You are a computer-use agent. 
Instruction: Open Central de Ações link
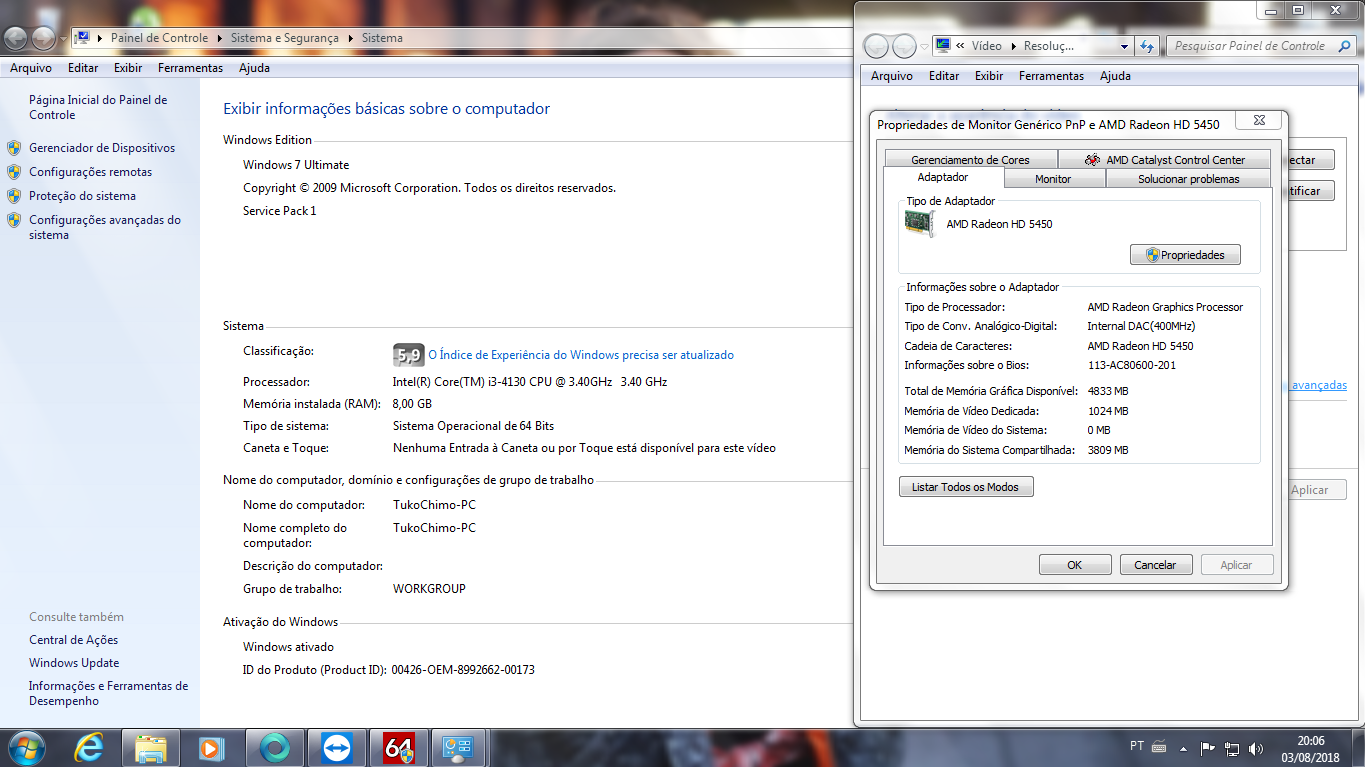[73, 640]
